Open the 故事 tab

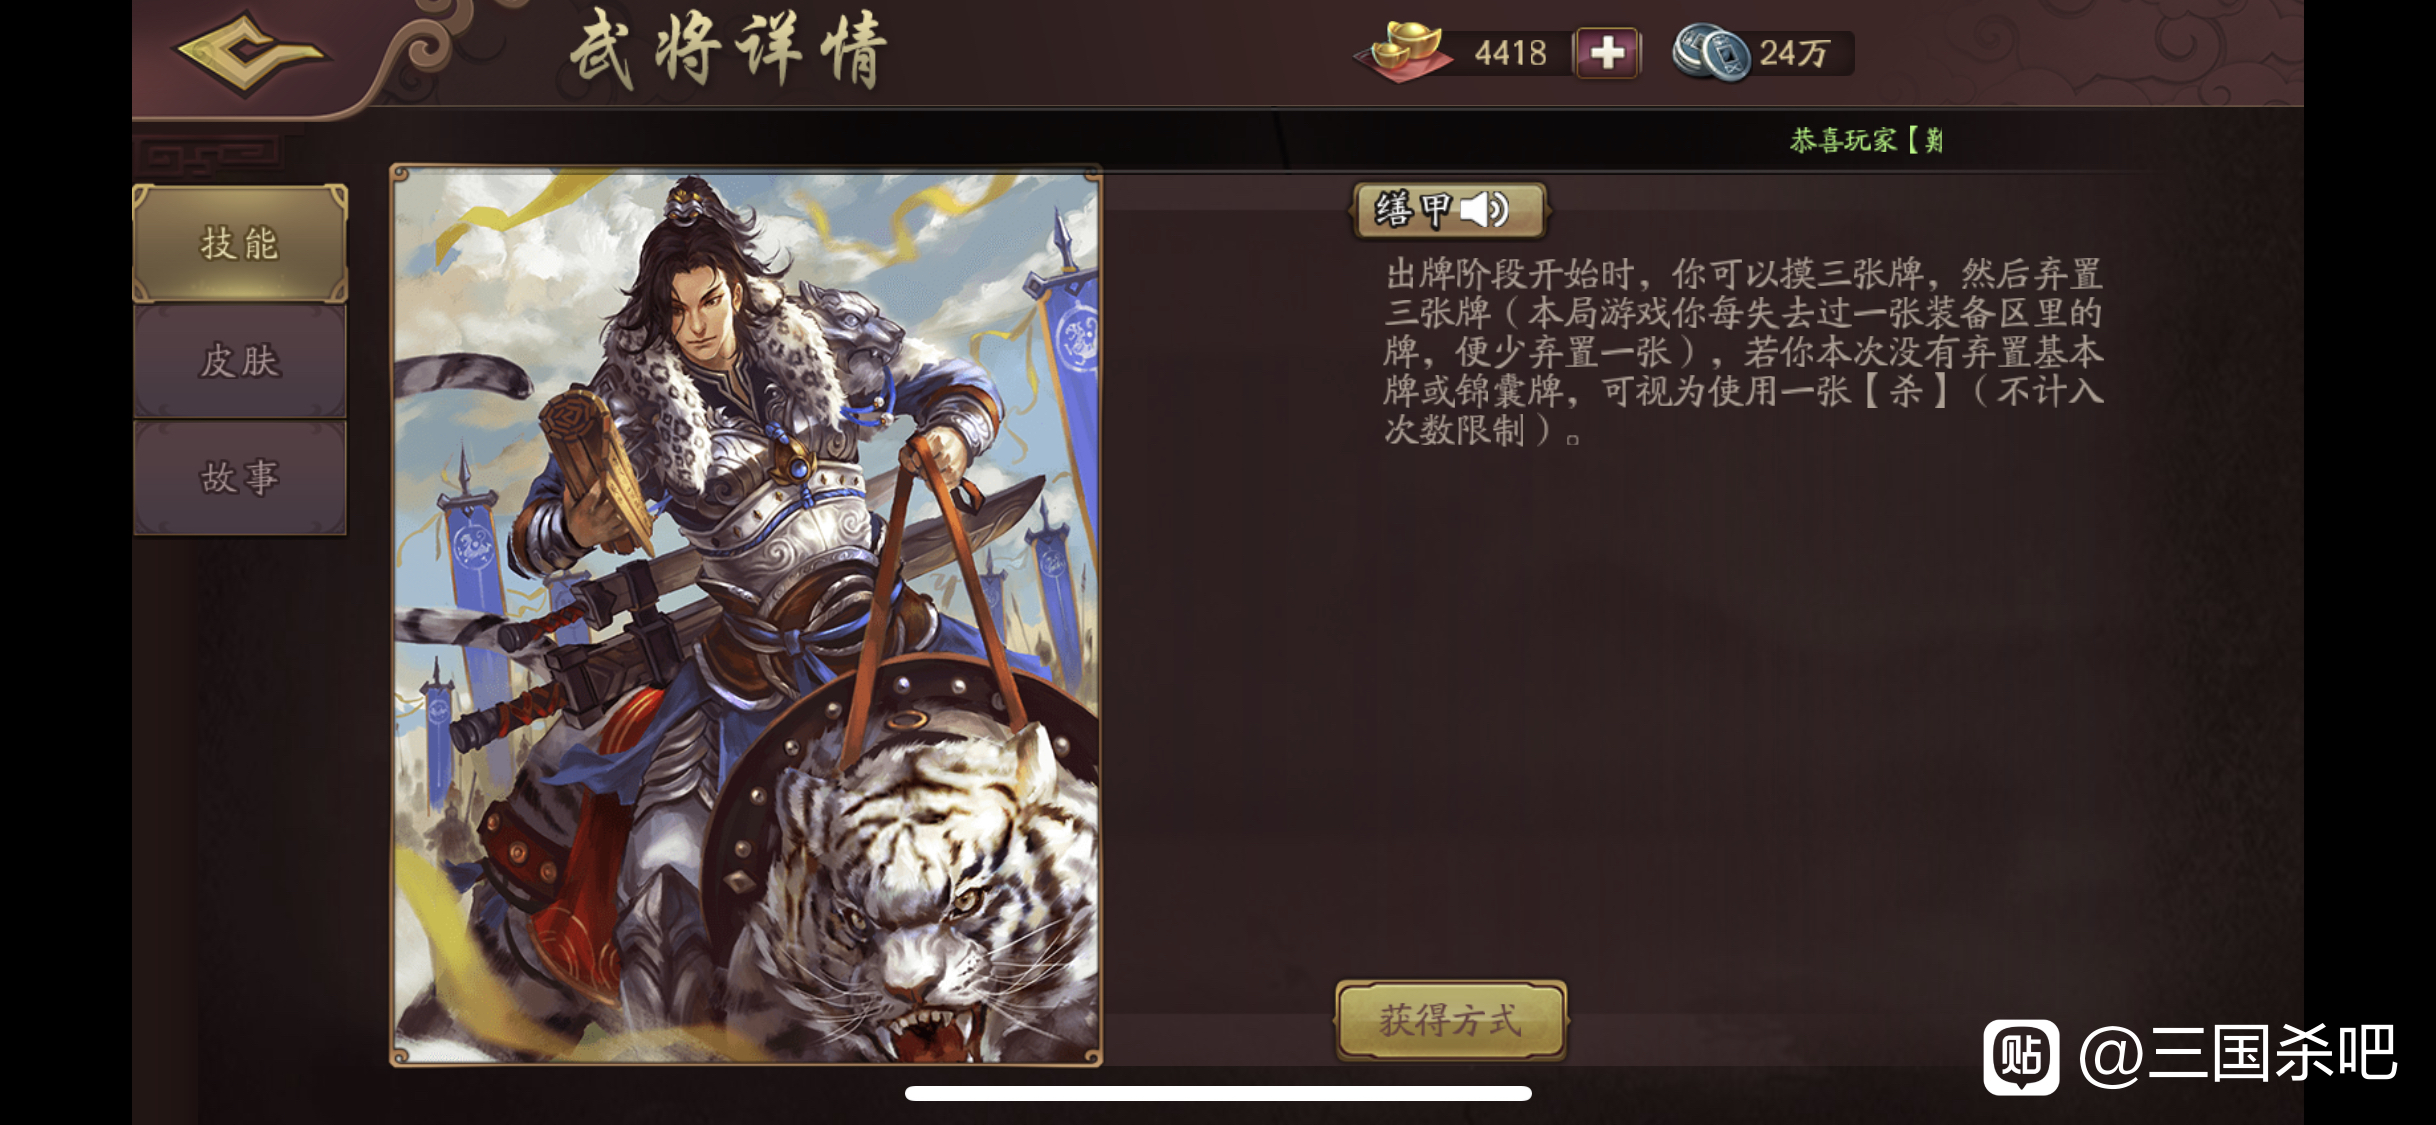tap(240, 477)
